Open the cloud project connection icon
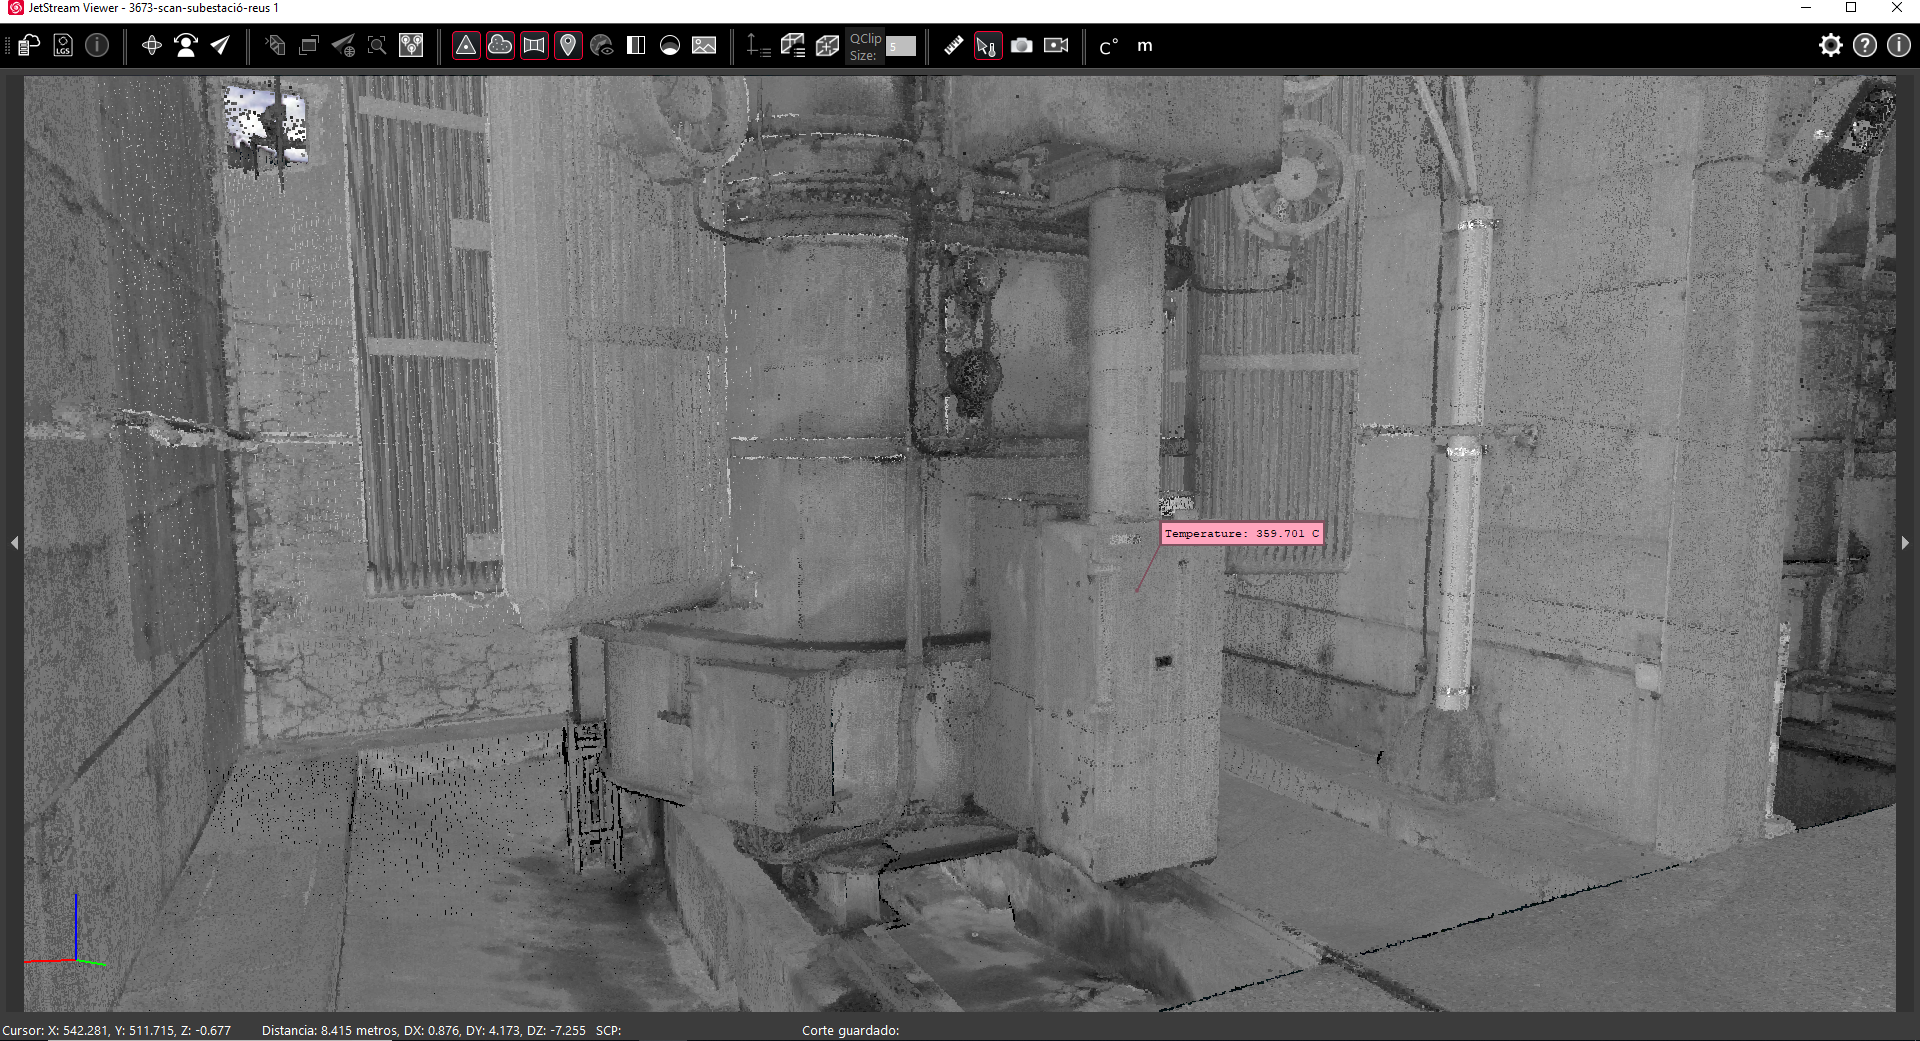The width and height of the screenshot is (1920, 1041). (x=29, y=45)
